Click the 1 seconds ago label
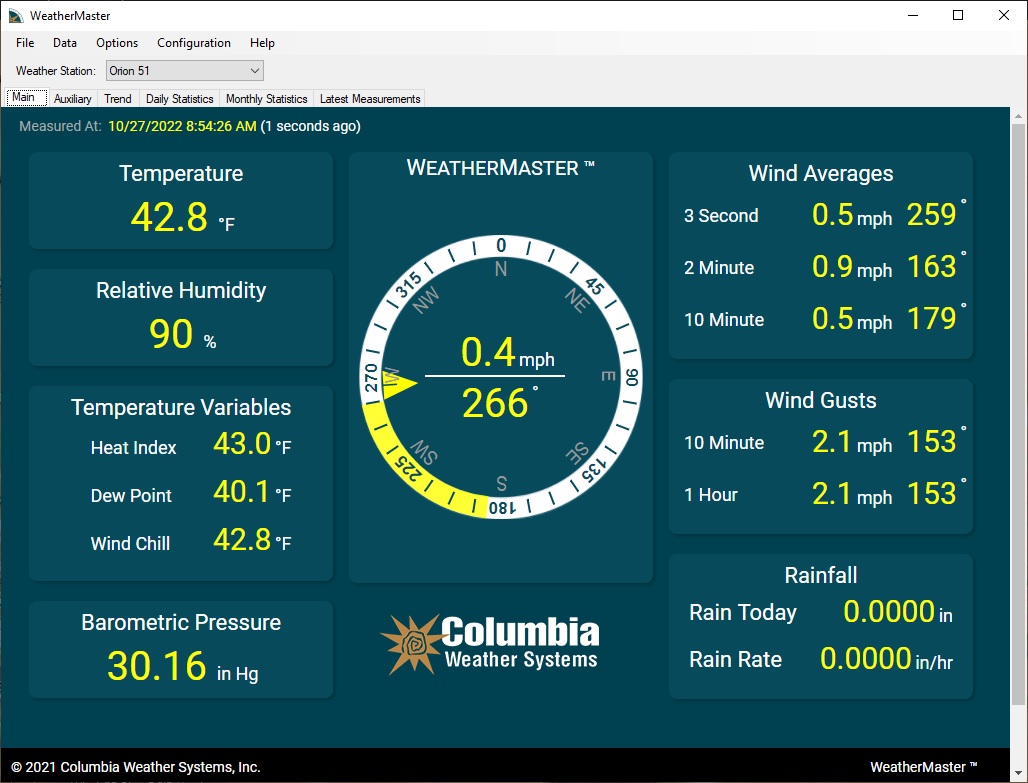This screenshot has width=1028, height=783. pyautogui.click(x=311, y=126)
